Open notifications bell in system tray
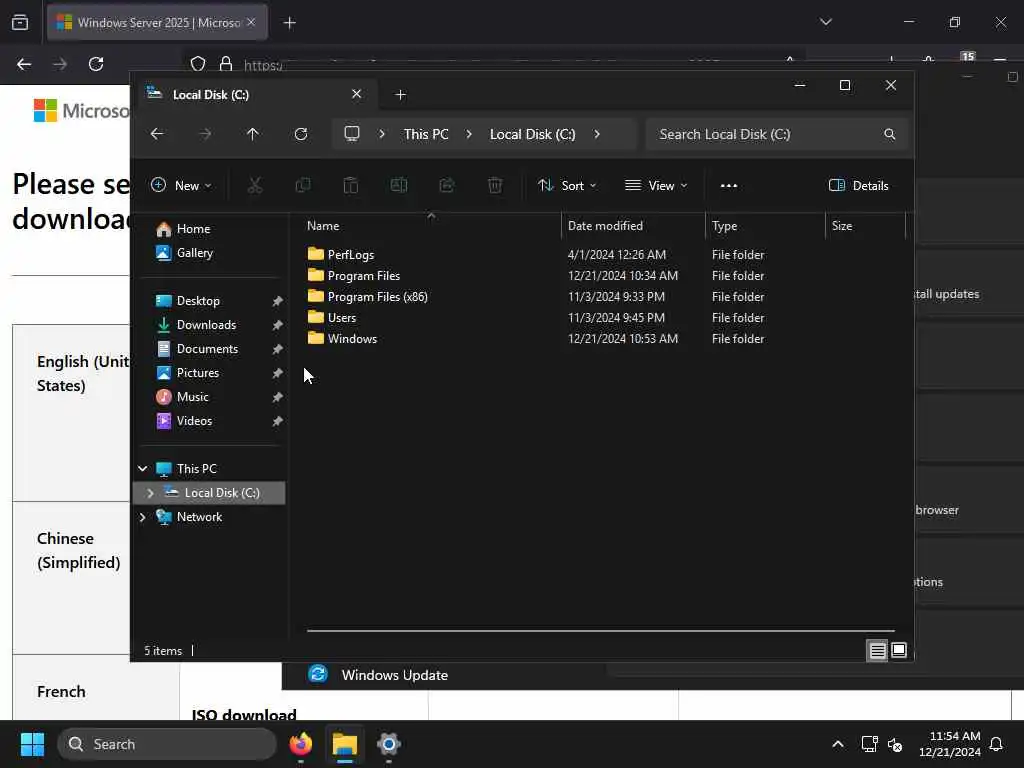The image size is (1024, 768). (x=997, y=744)
